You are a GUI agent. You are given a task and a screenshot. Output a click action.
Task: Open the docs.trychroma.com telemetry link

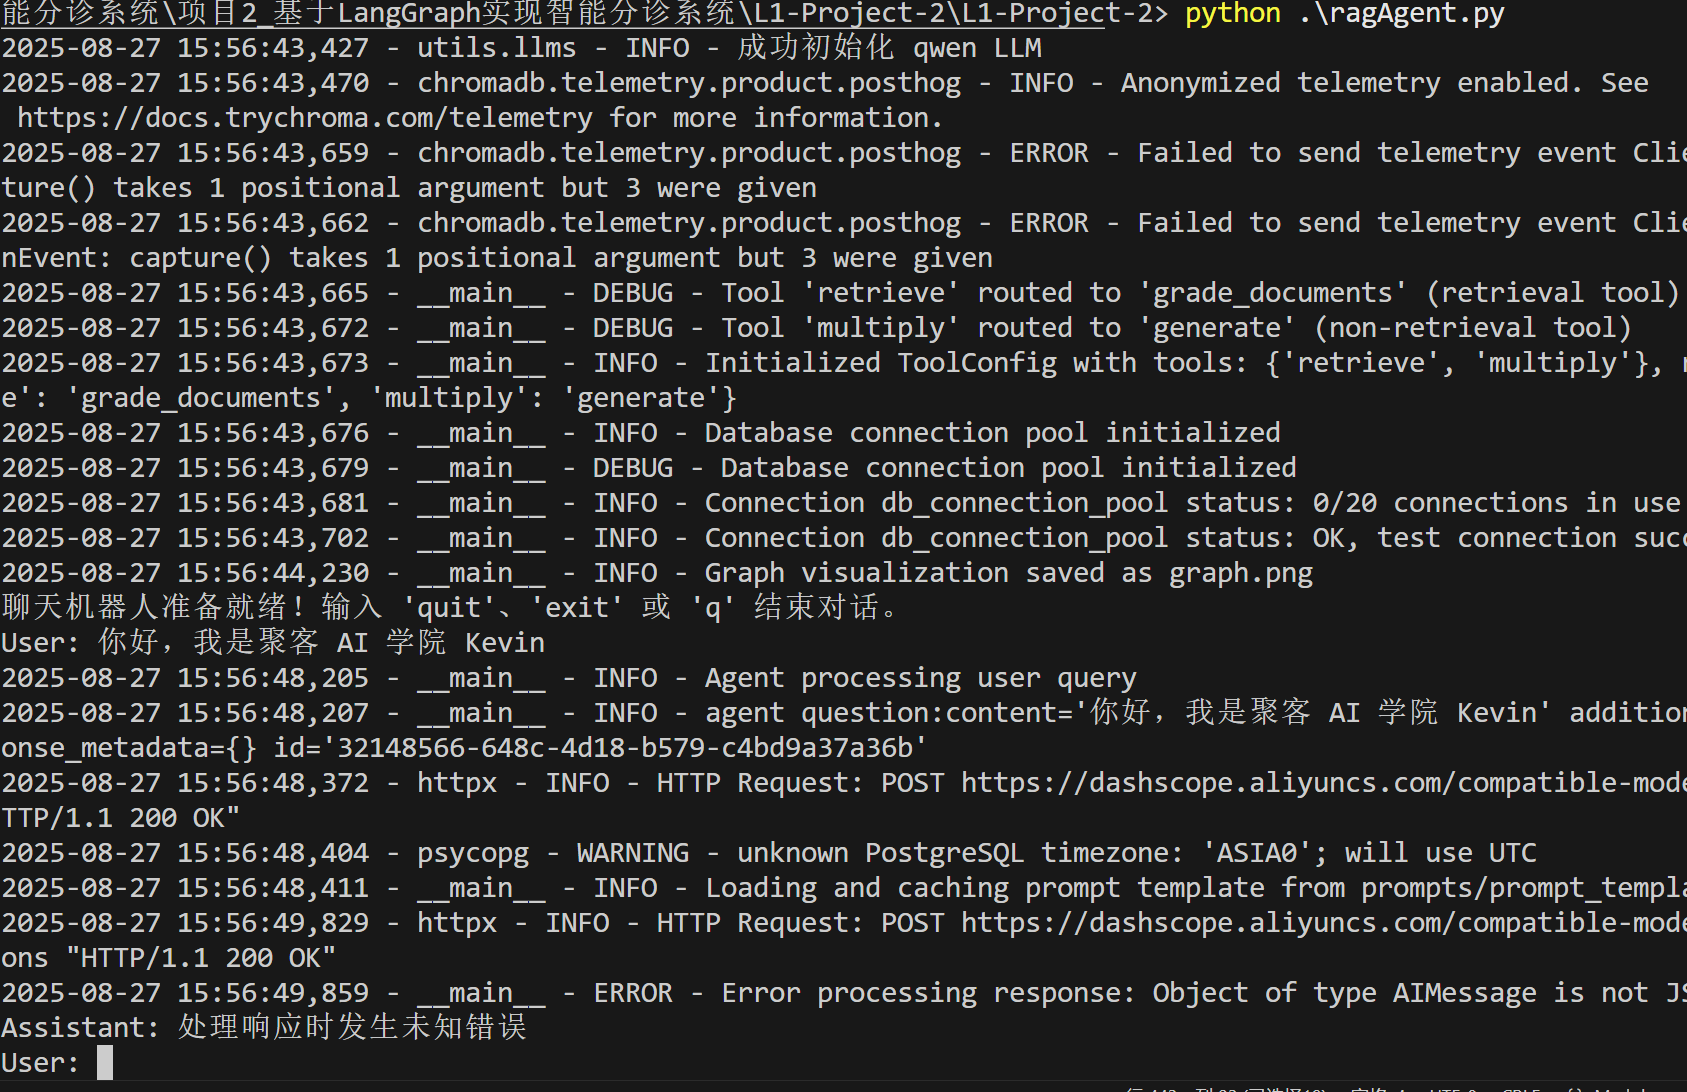305,118
